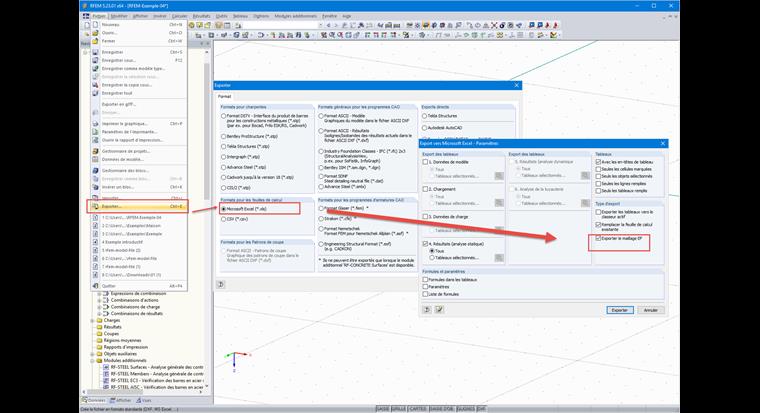Click icon next to Ouvrir... menu entry
760x413 pixels.
click(x=95, y=33)
